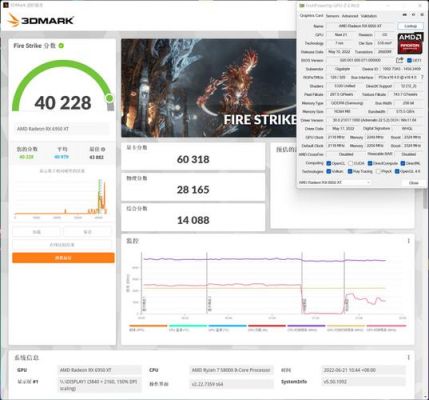This screenshot has height=400, width=429.
Task: Toggle the Ray Tracing checkbox in GPU-Z
Action: pos(350,171)
